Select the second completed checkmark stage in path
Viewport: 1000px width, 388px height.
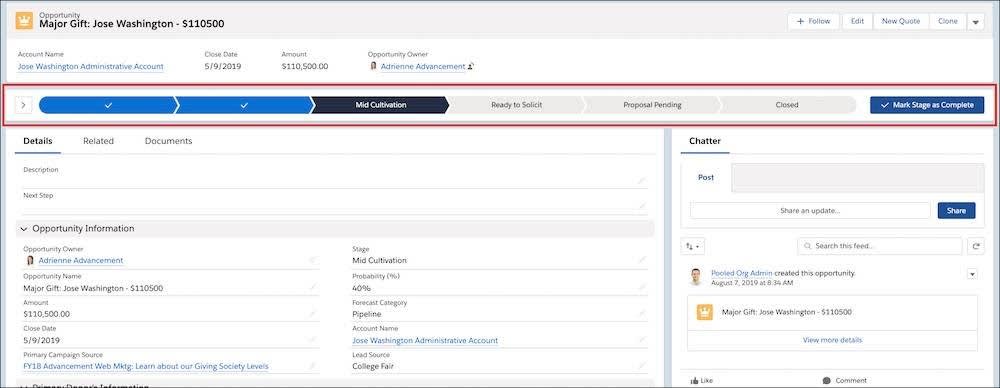243,105
